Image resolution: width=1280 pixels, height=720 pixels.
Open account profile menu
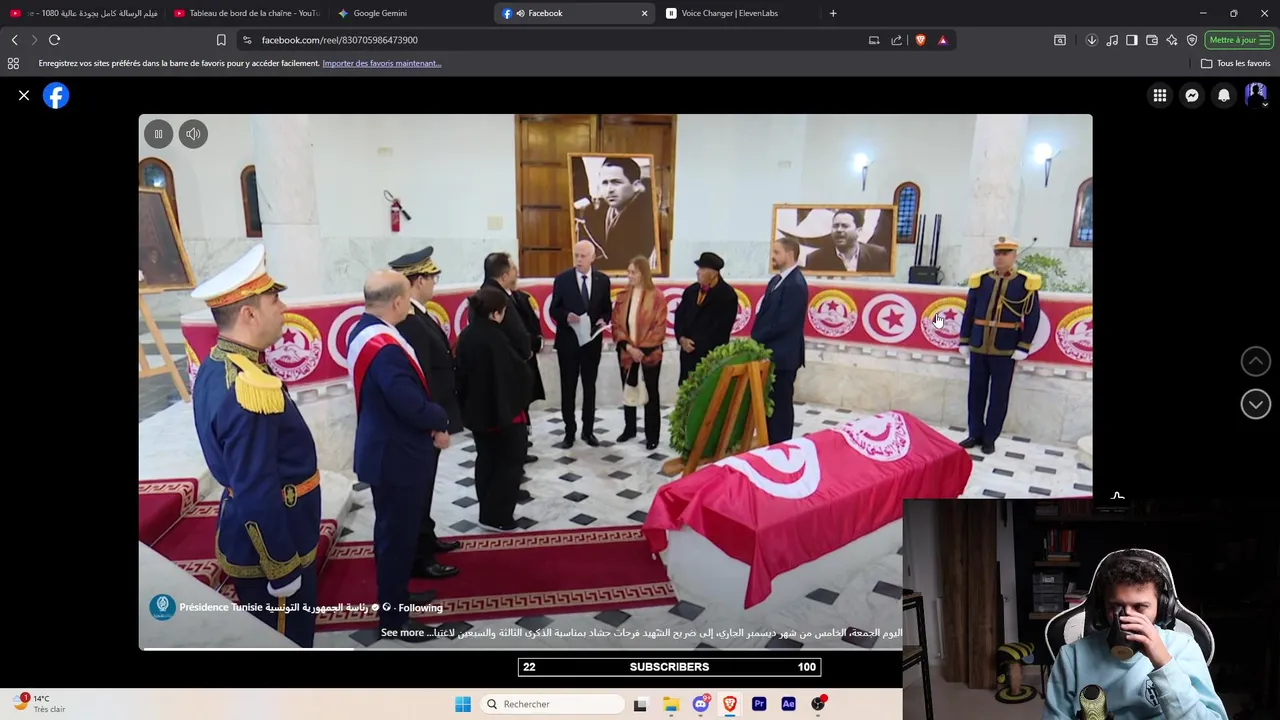[x=1256, y=96]
